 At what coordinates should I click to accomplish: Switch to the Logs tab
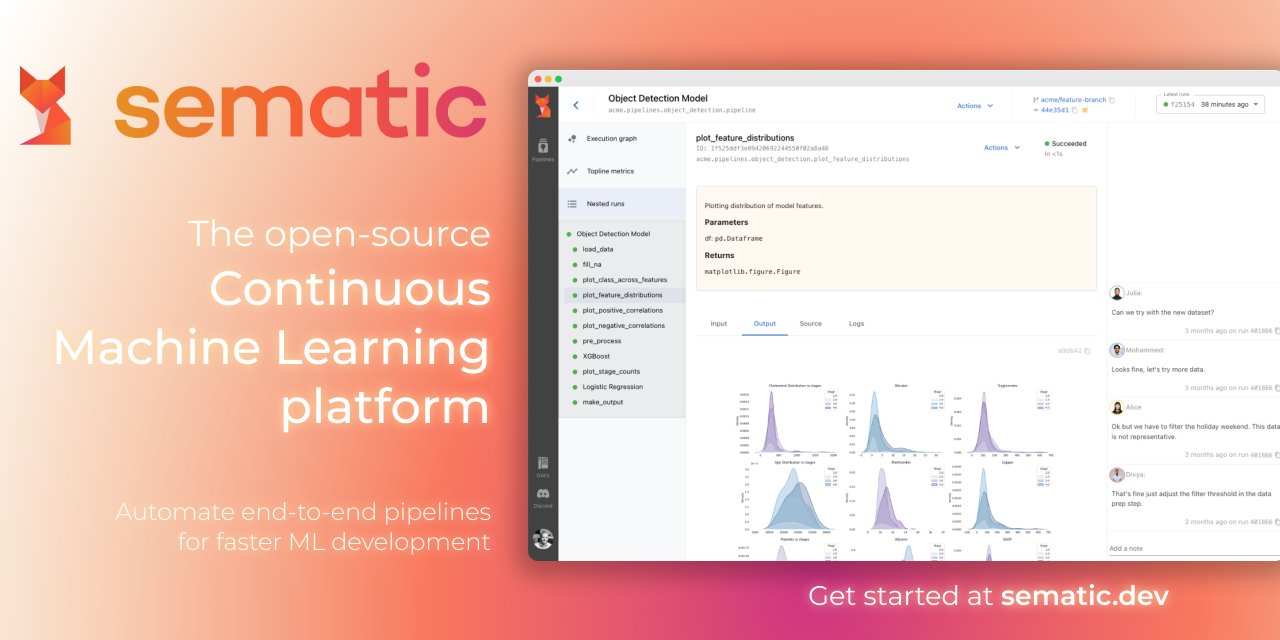click(857, 324)
